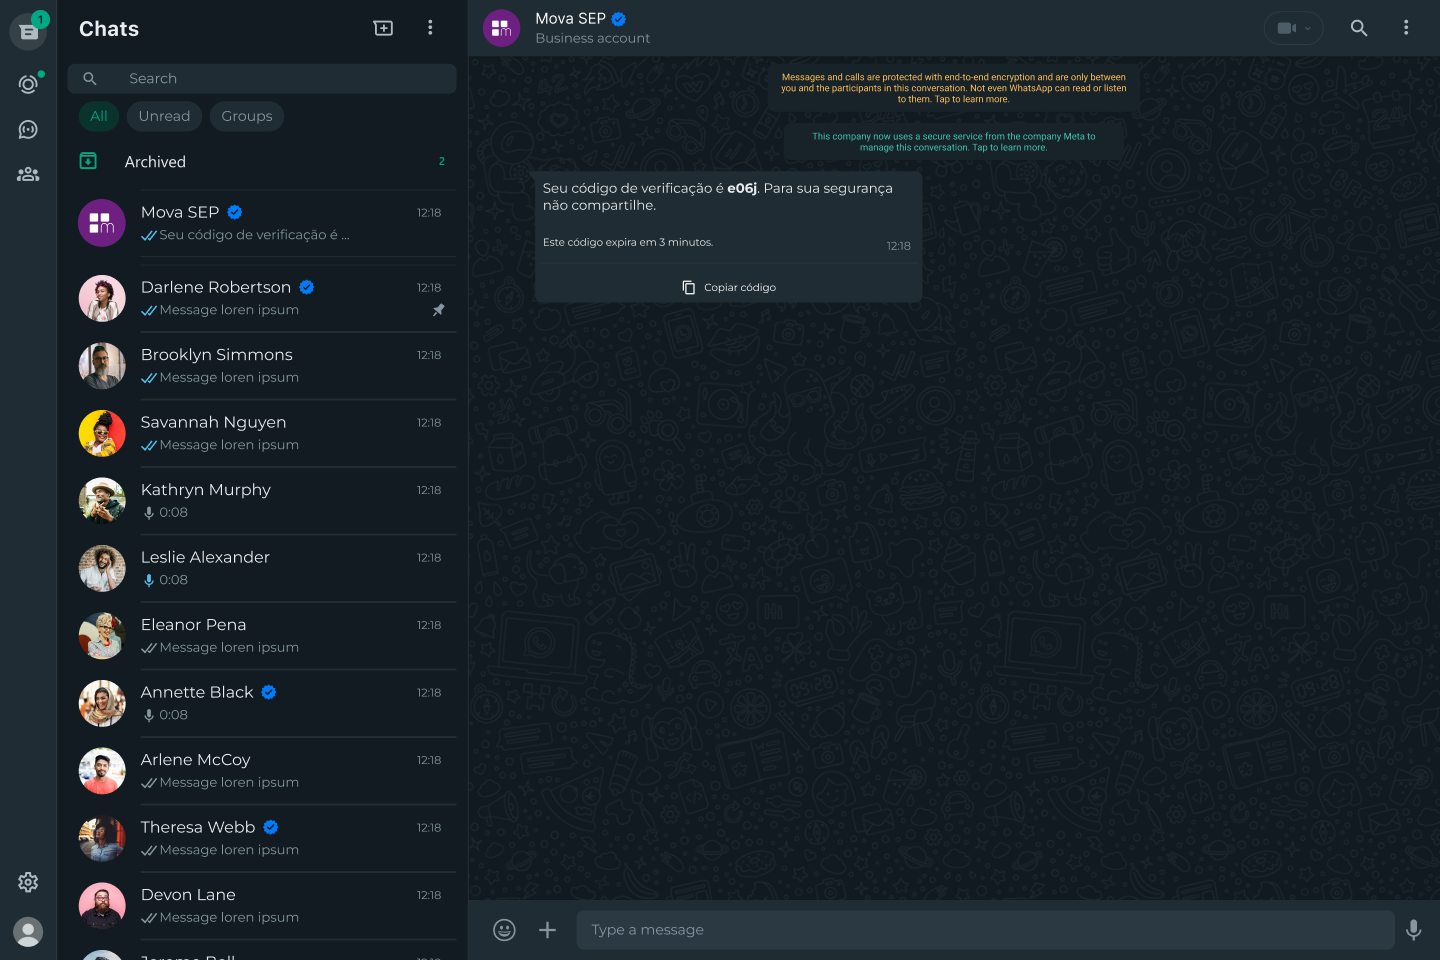Screen dimensions: 1440x960
Task: Open the Status updates icon
Action: click(x=28, y=84)
